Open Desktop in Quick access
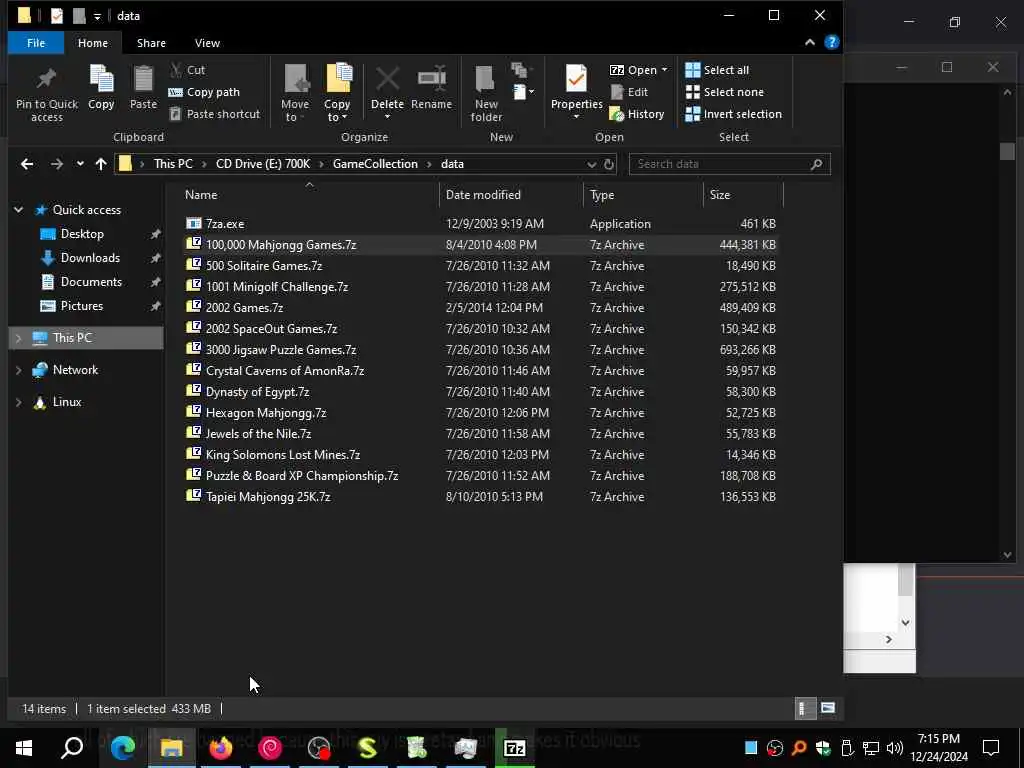The image size is (1024, 768). coord(82,234)
